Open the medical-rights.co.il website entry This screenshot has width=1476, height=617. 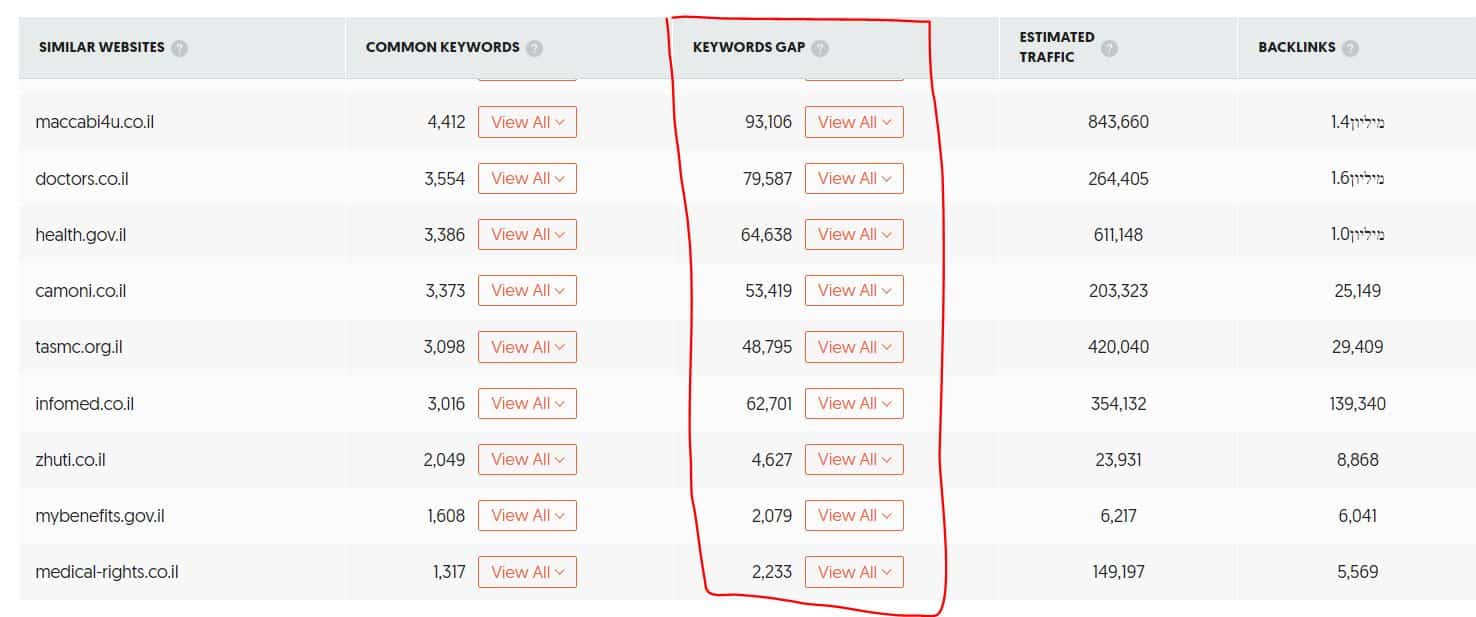pos(107,572)
